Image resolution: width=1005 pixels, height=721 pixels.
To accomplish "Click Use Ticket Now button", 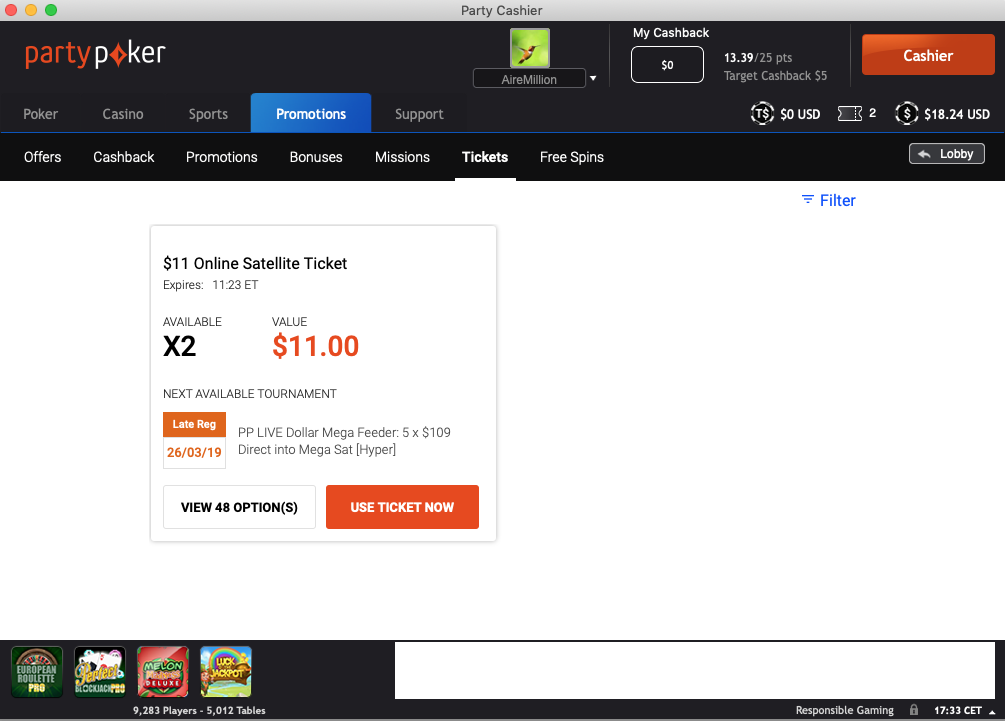I will point(403,507).
